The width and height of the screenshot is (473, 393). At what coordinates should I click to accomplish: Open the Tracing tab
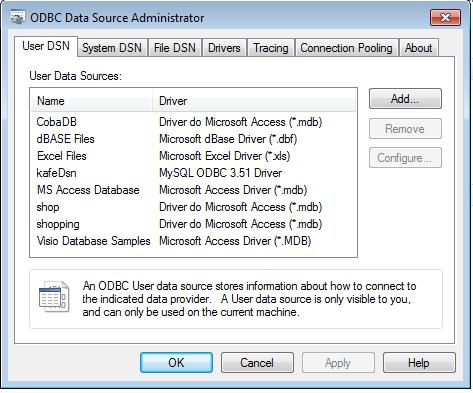[271, 48]
